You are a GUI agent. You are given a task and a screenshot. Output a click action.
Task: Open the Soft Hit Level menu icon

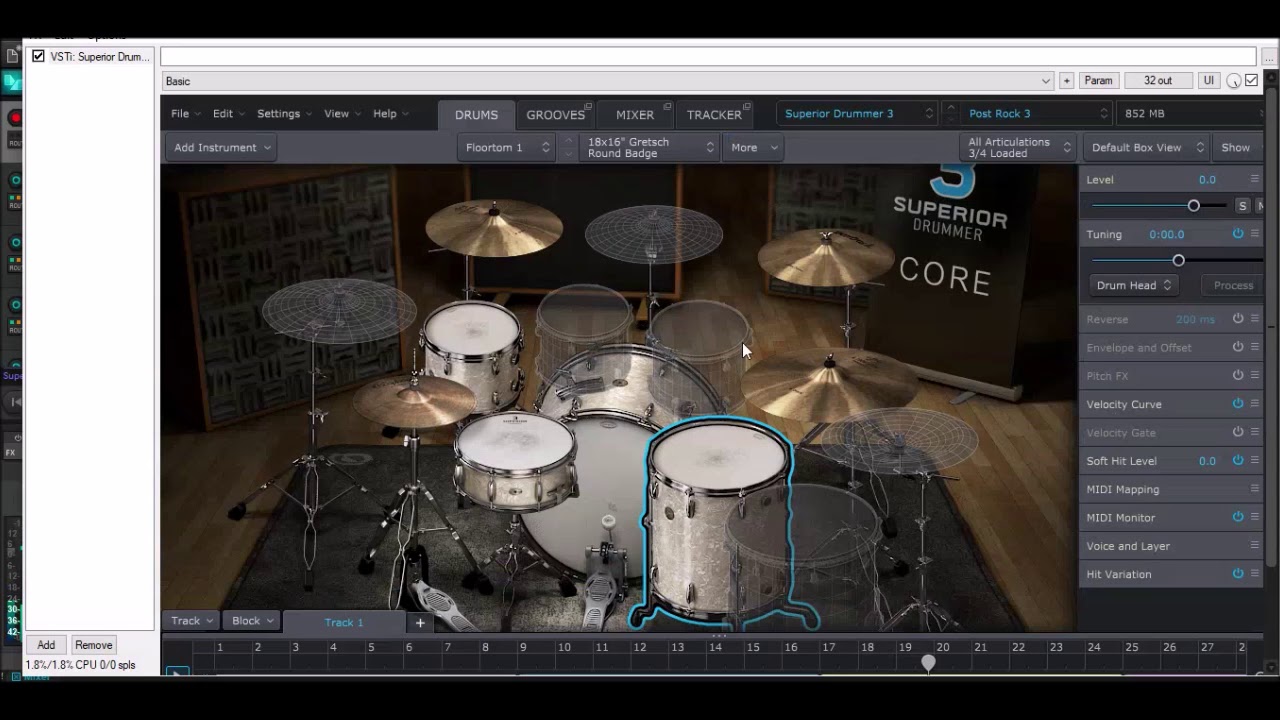[x=1255, y=461]
